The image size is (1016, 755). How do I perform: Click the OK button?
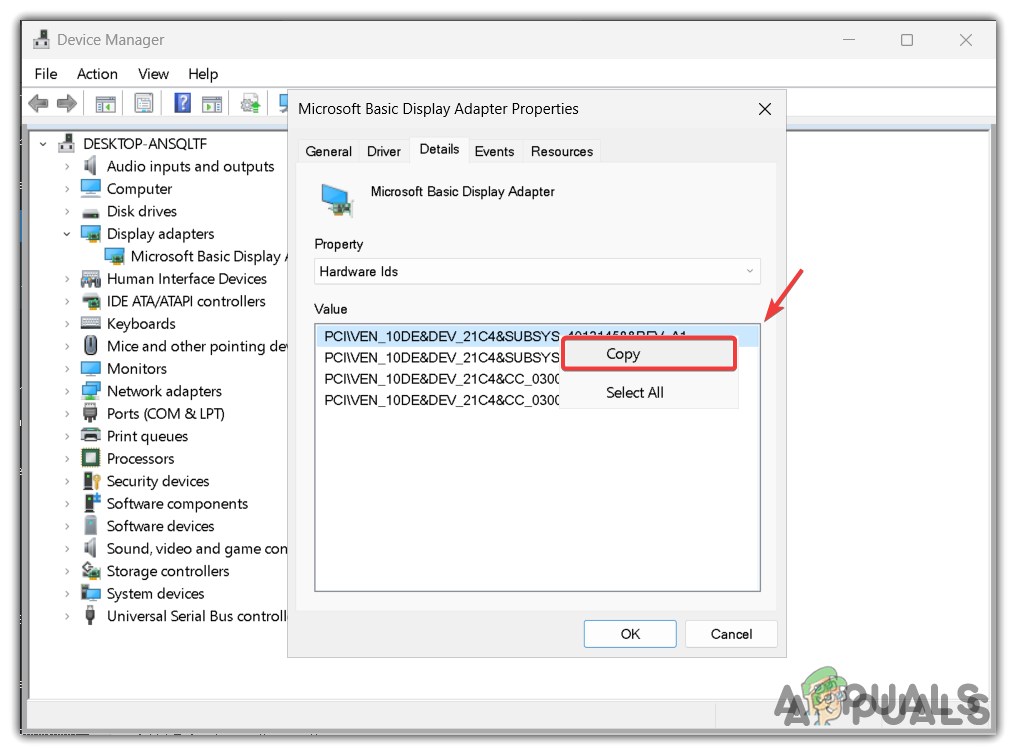(630, 634)
